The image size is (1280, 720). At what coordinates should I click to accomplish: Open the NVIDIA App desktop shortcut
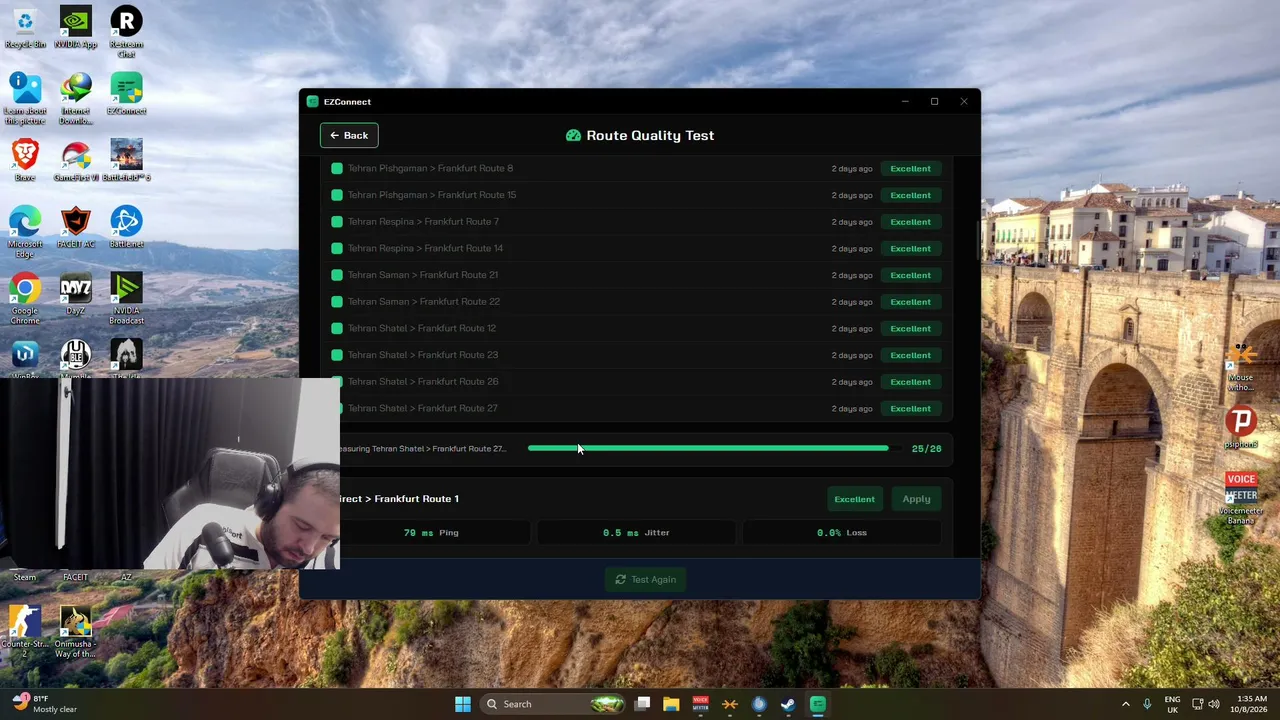tap(76, 28)
